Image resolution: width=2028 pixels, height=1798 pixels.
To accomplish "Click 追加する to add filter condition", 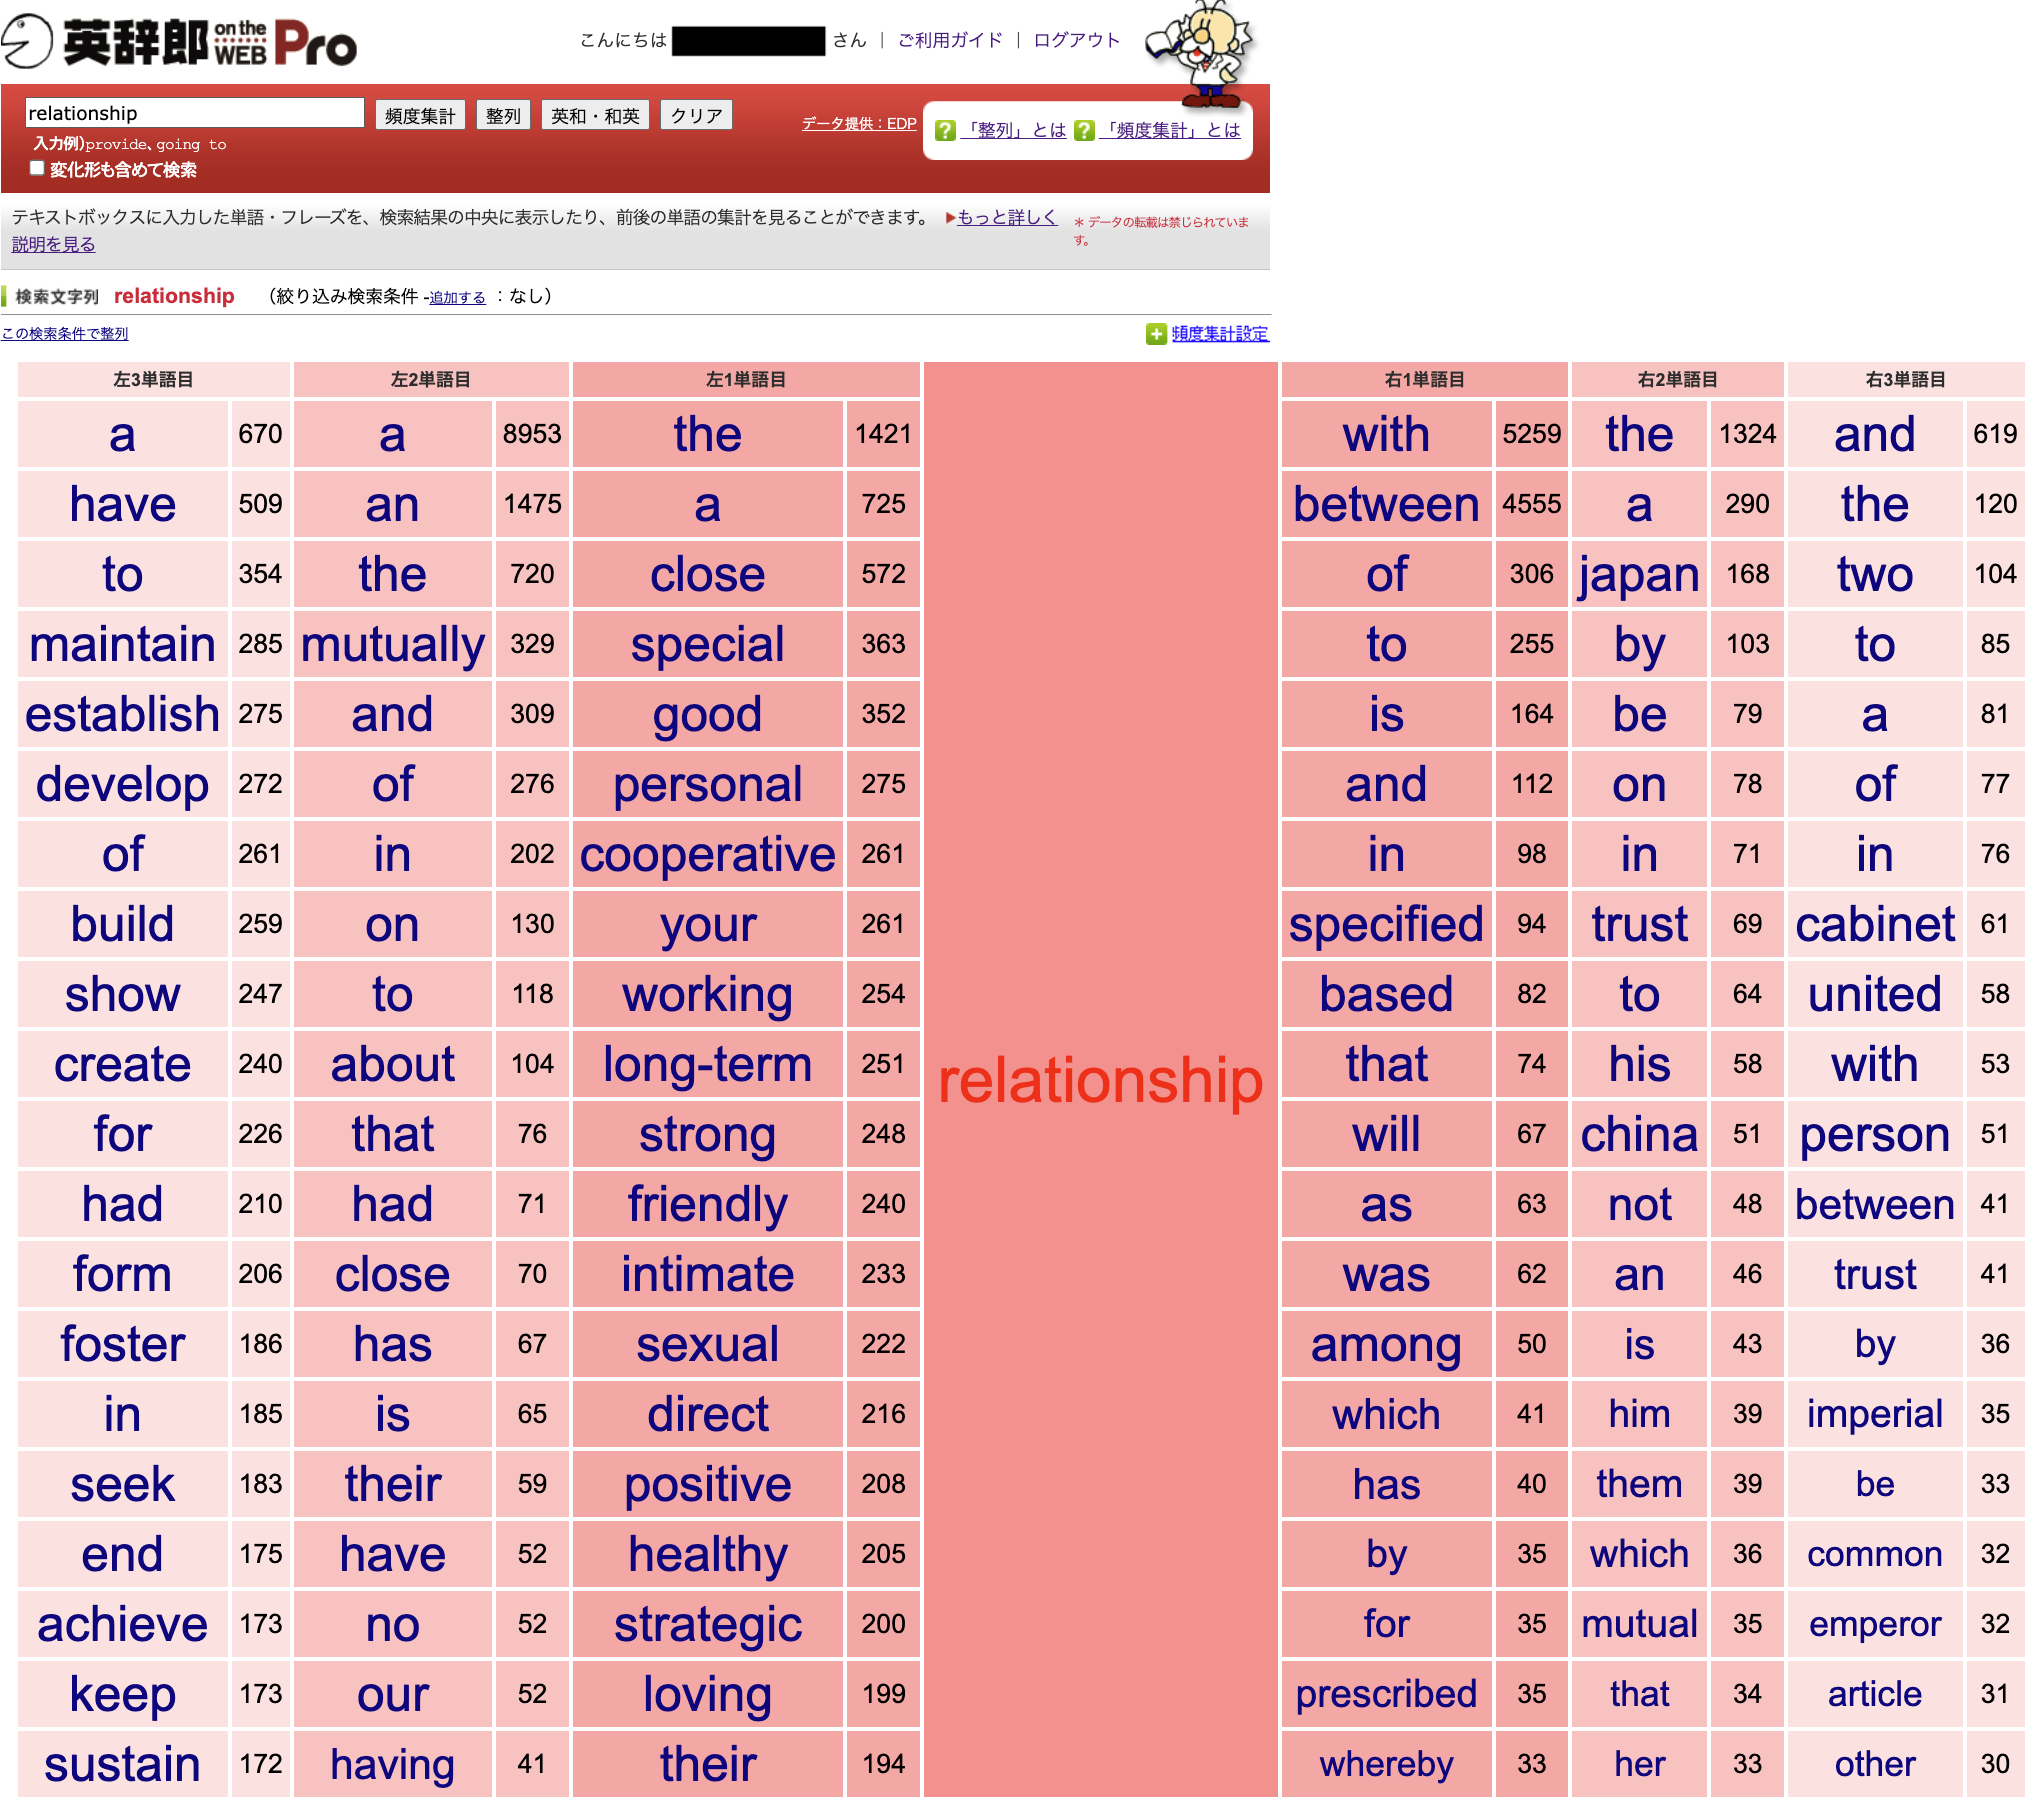I will (x=457, y=297).
